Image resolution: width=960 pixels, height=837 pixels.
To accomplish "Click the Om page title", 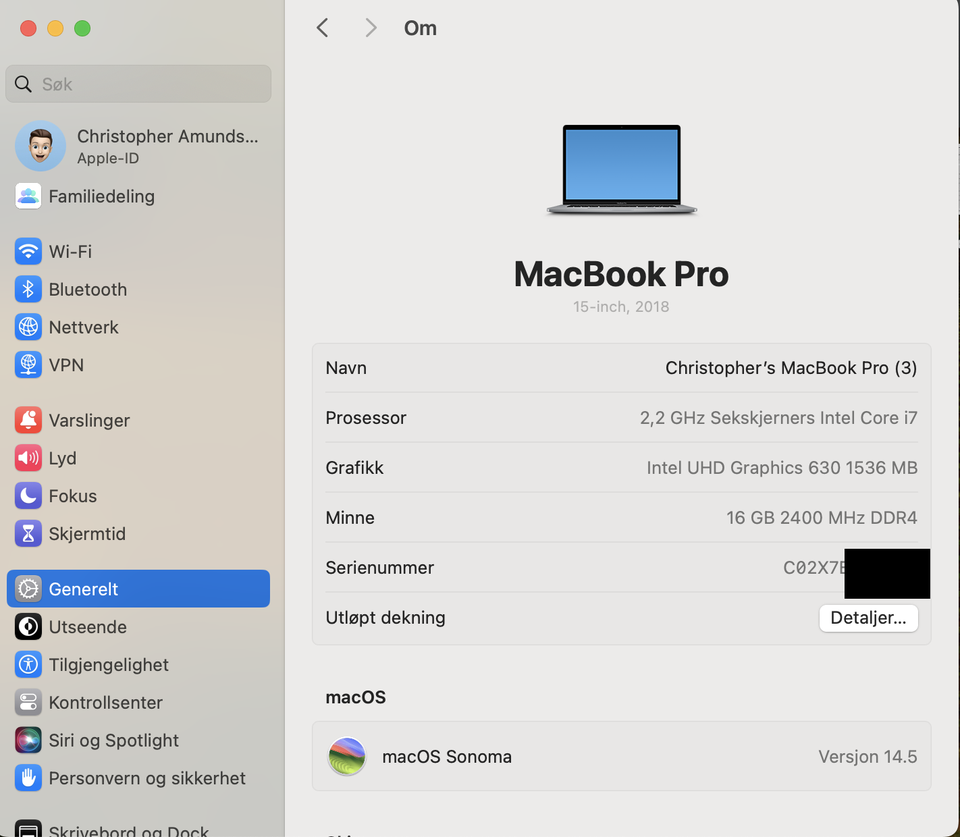I will [x=420, y=28].
